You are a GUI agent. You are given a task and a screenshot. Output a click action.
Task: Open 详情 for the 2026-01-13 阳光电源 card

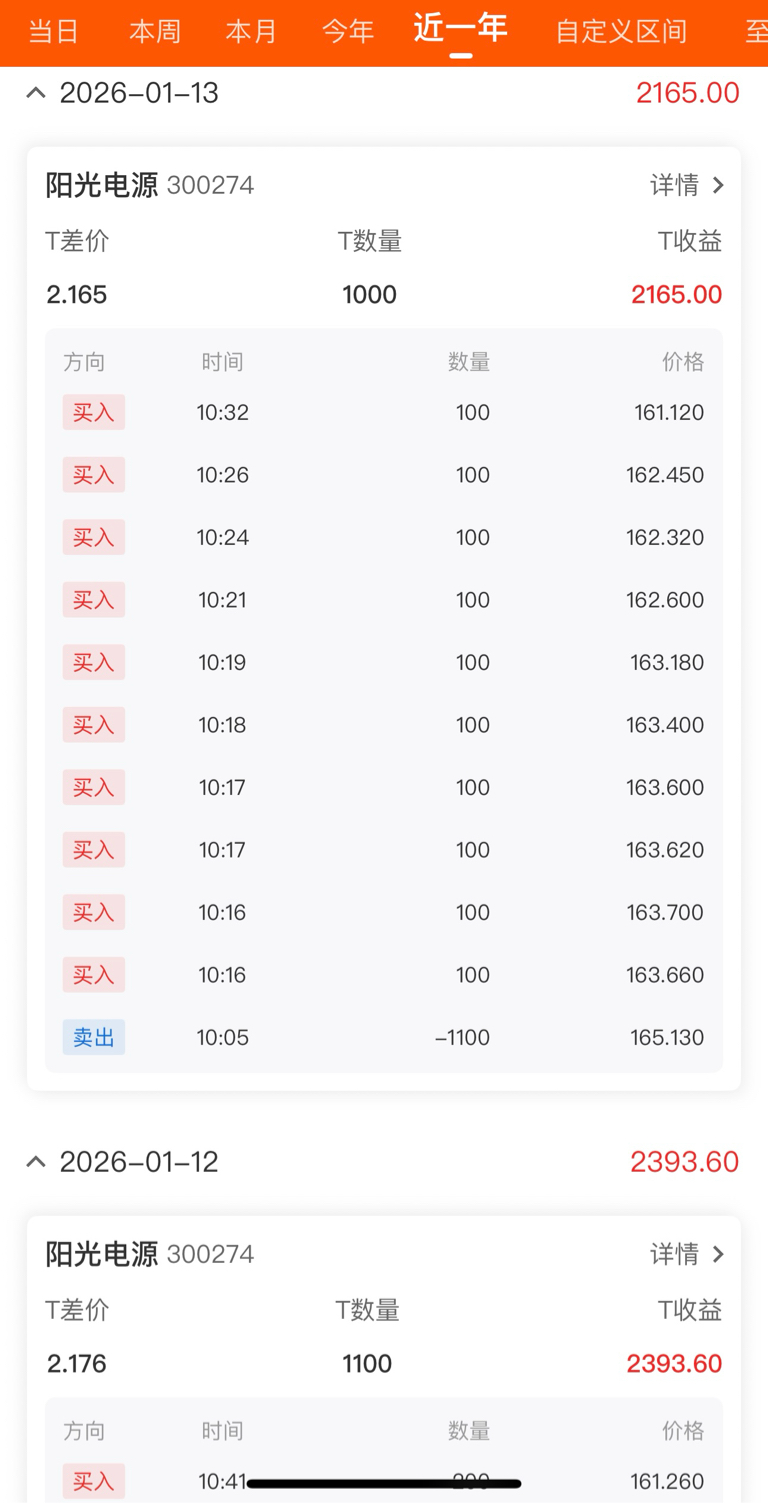675,185
